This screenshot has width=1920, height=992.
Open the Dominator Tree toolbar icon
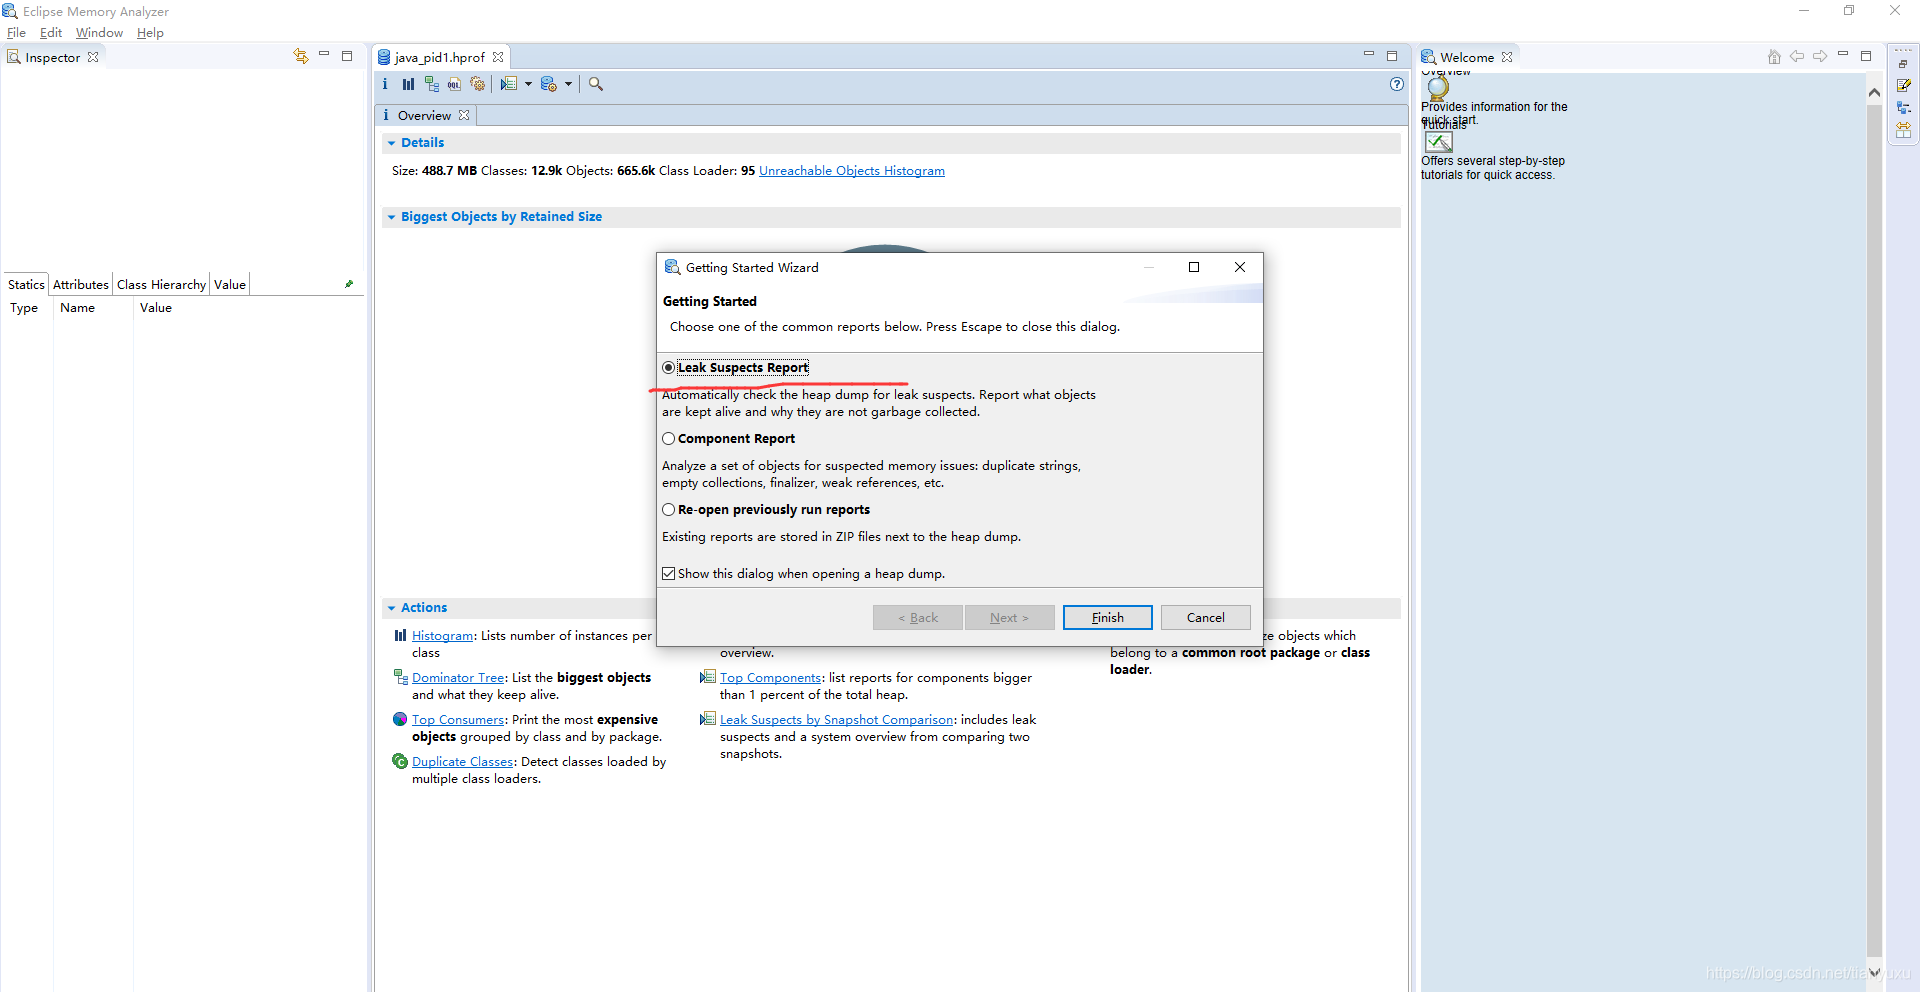431,84
